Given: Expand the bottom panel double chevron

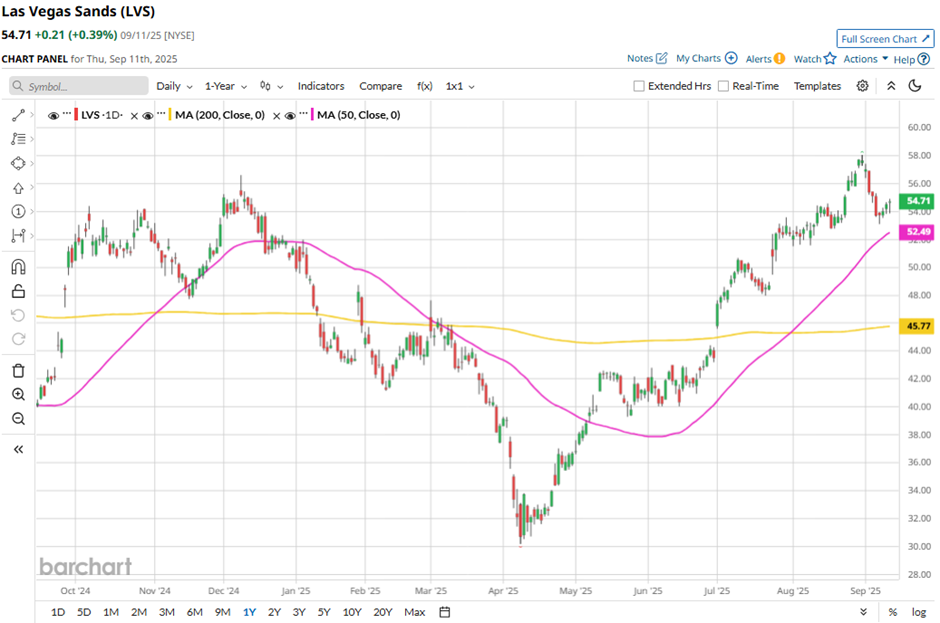Looking at the screenshot, I should click(x=863, y=612).
